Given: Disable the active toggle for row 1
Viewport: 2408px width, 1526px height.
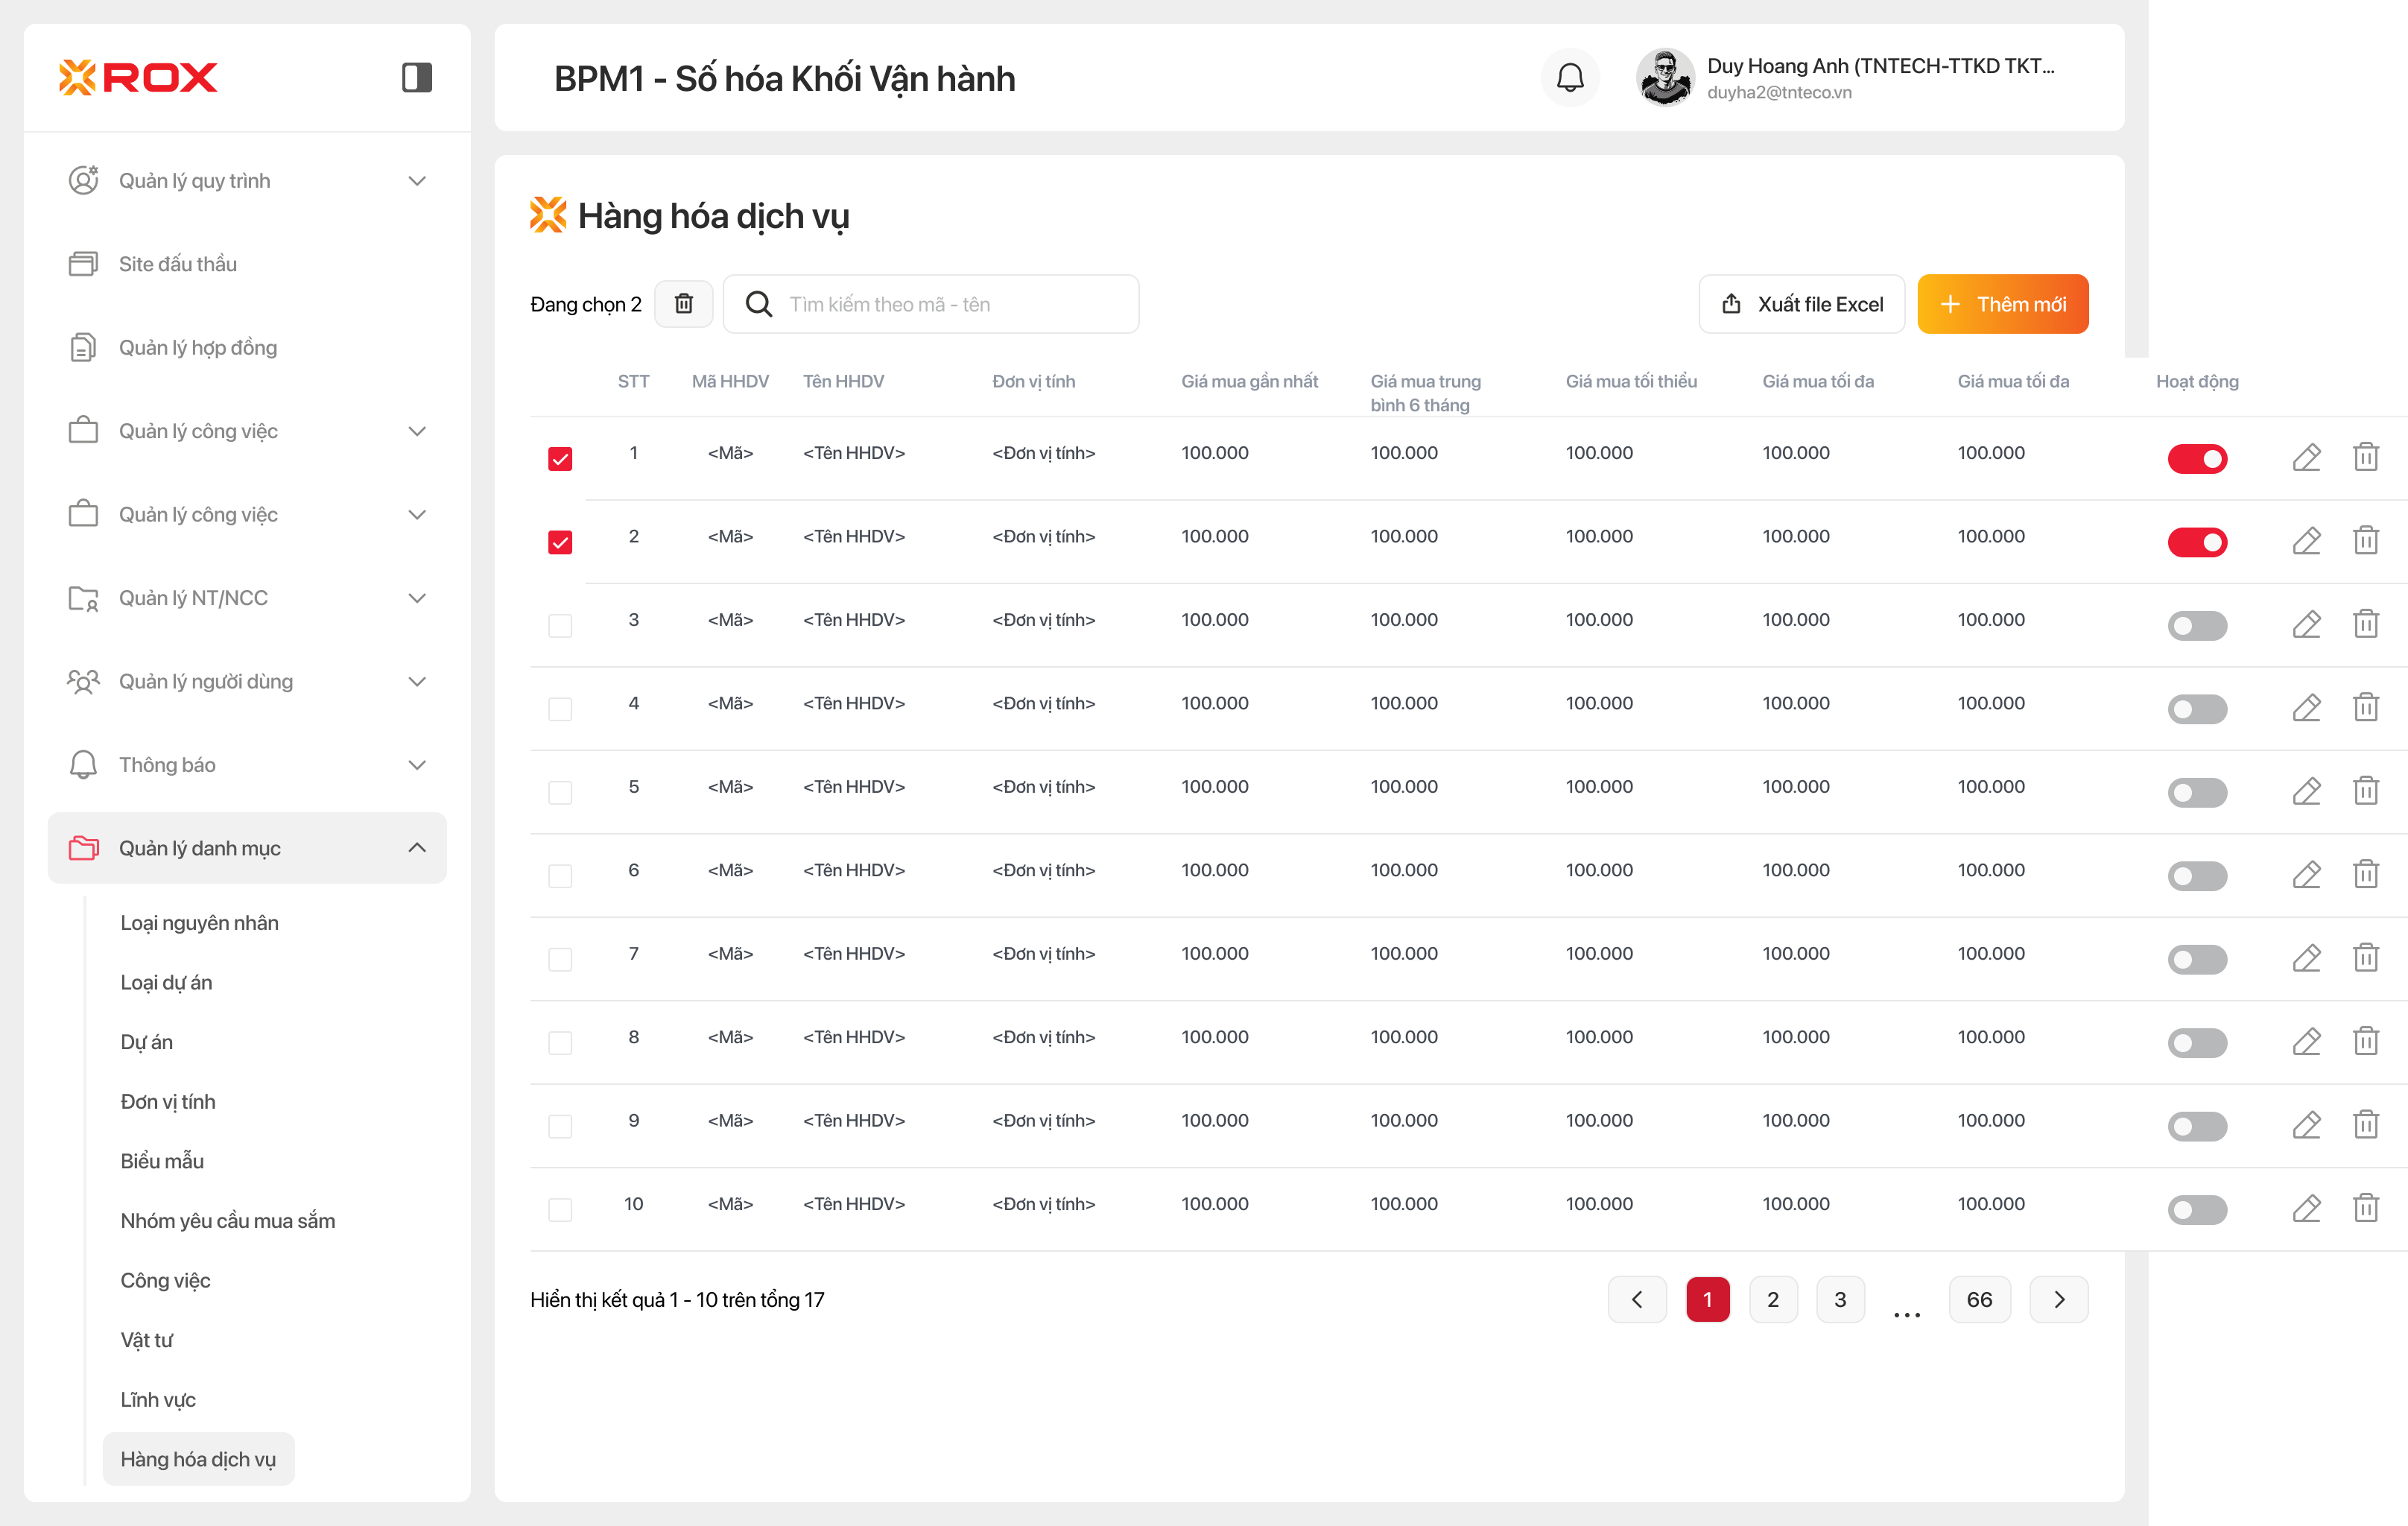Looking at the screenshot, I should pos(2197,459).
